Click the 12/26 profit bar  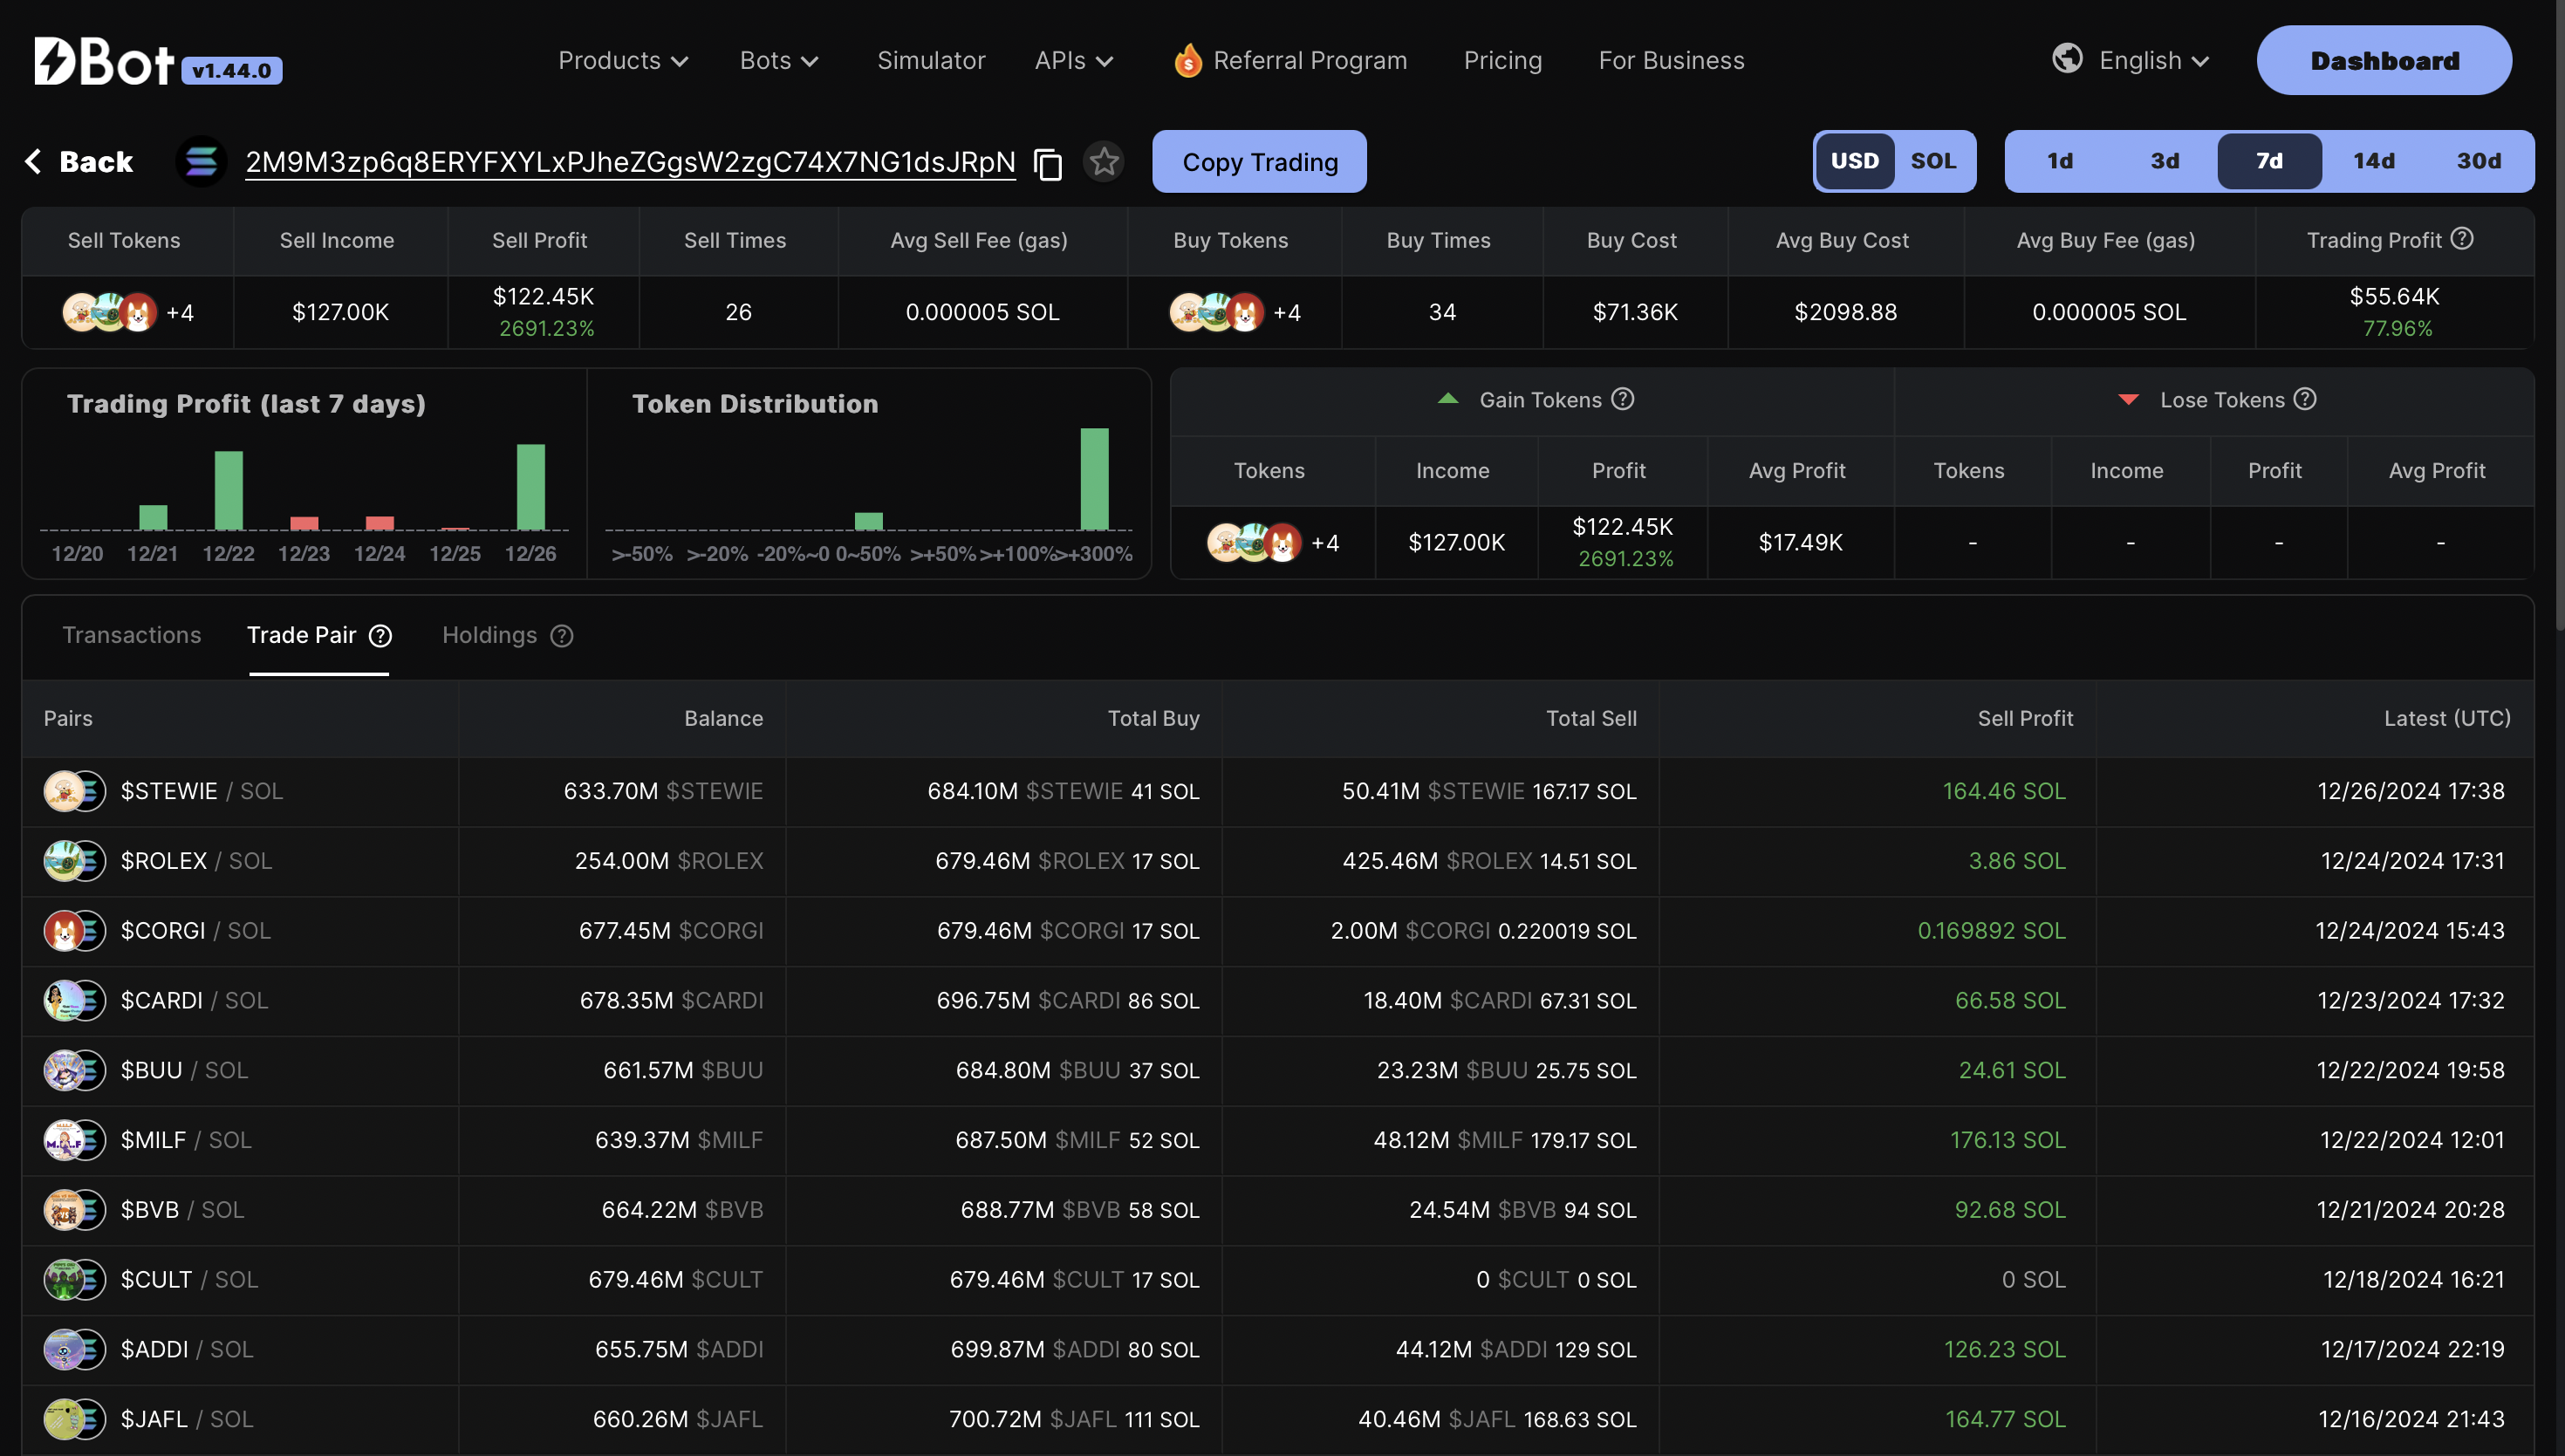tap(530, 487)
